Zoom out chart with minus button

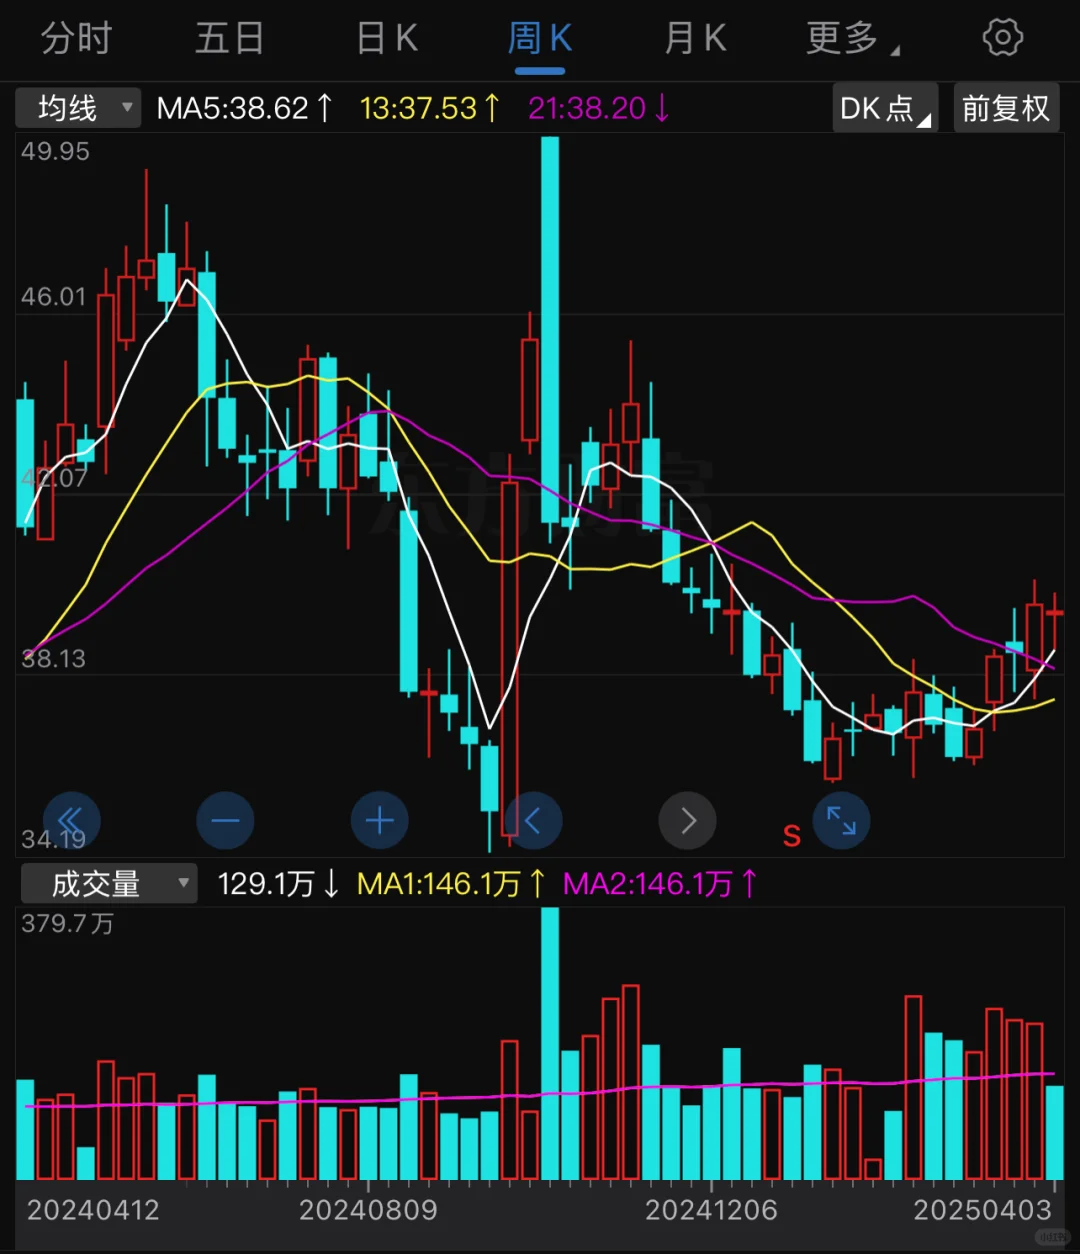pos(225,821)
